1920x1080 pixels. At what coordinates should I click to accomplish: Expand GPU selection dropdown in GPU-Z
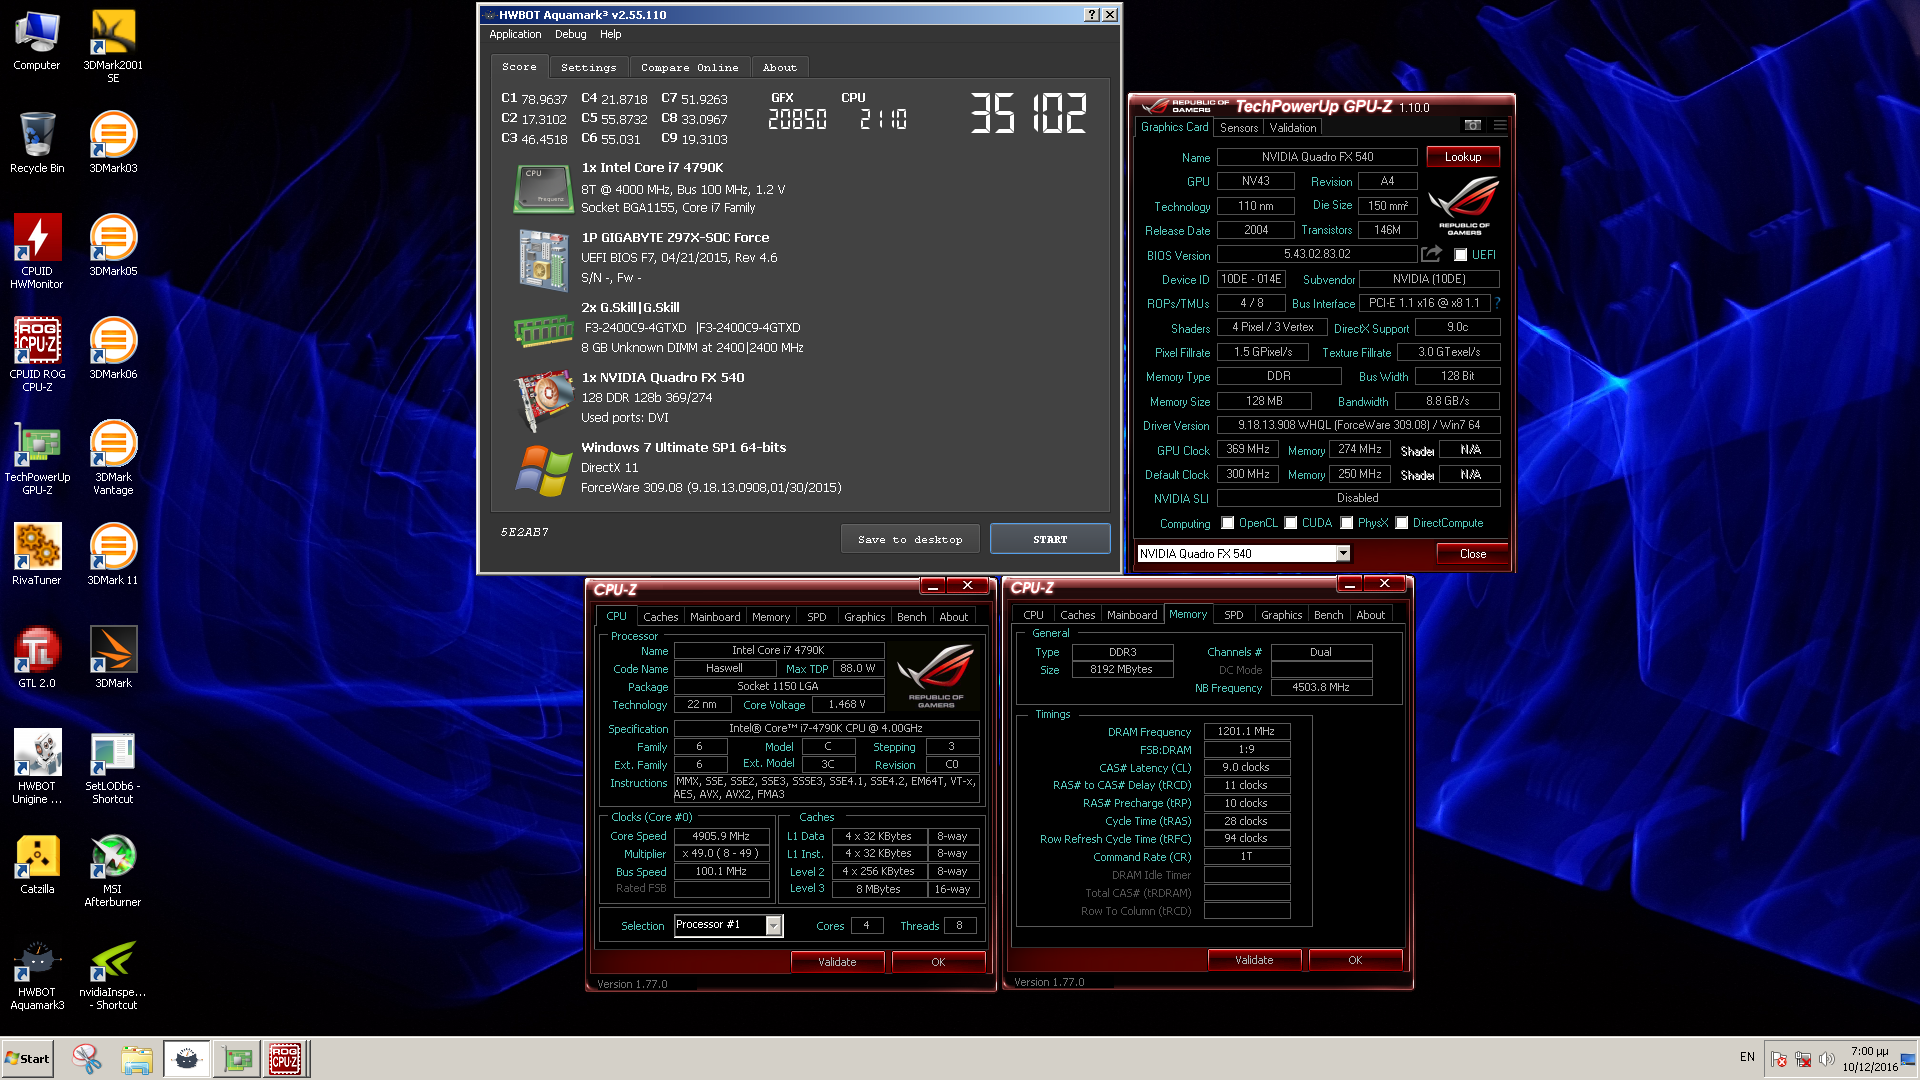[1343, 554]
